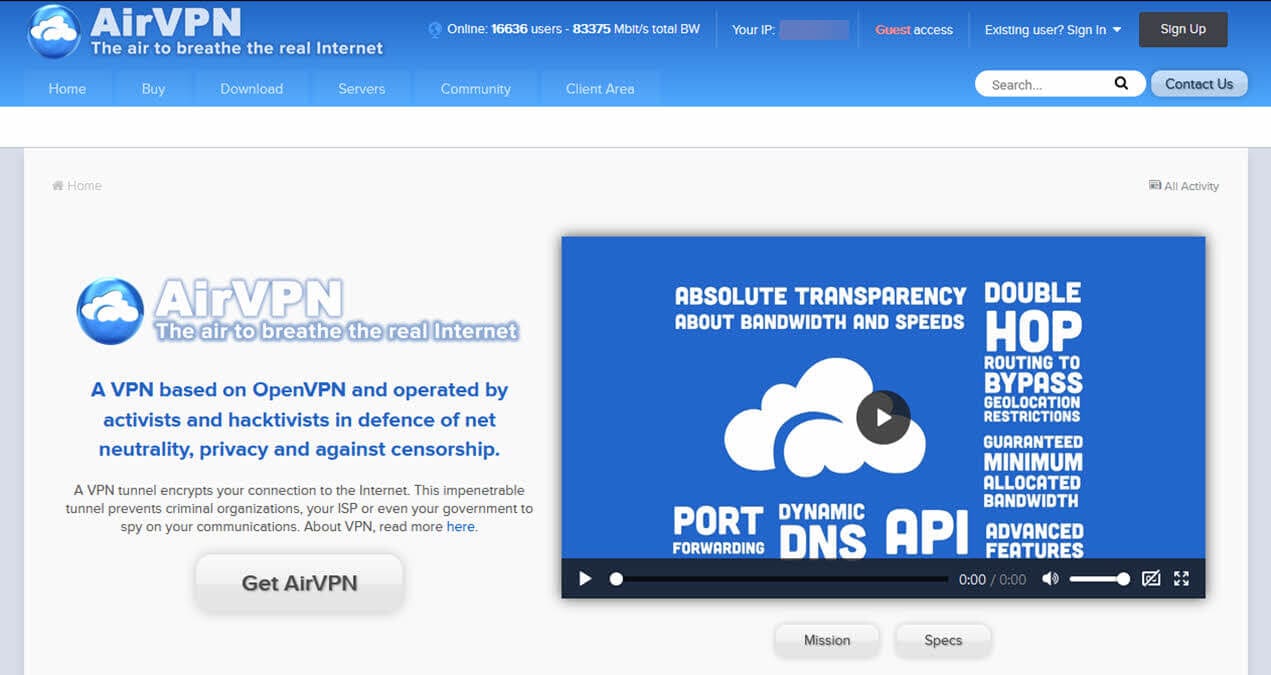The image size is (1271, 675).
Task: Click the Contact Us button
Action: pos(1199,84)
